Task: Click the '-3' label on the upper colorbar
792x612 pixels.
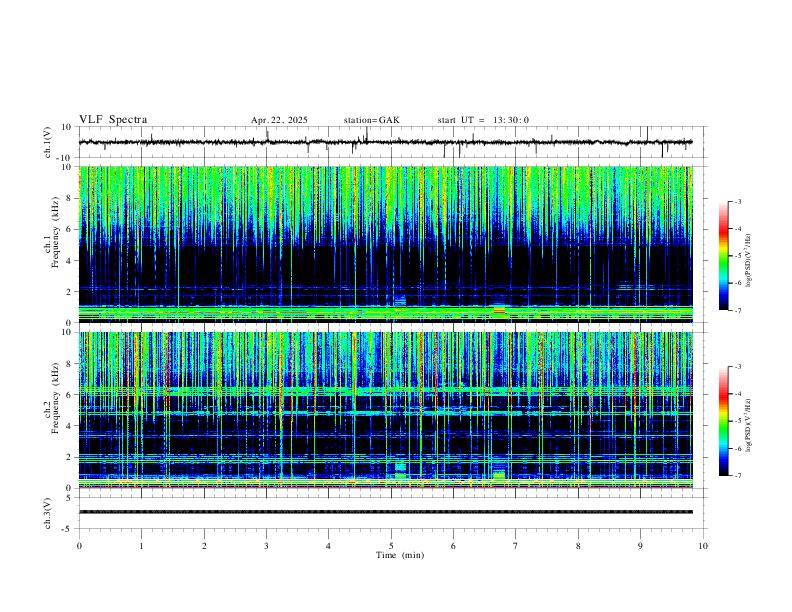Action: pyautogui.click(x=737, y=201)
